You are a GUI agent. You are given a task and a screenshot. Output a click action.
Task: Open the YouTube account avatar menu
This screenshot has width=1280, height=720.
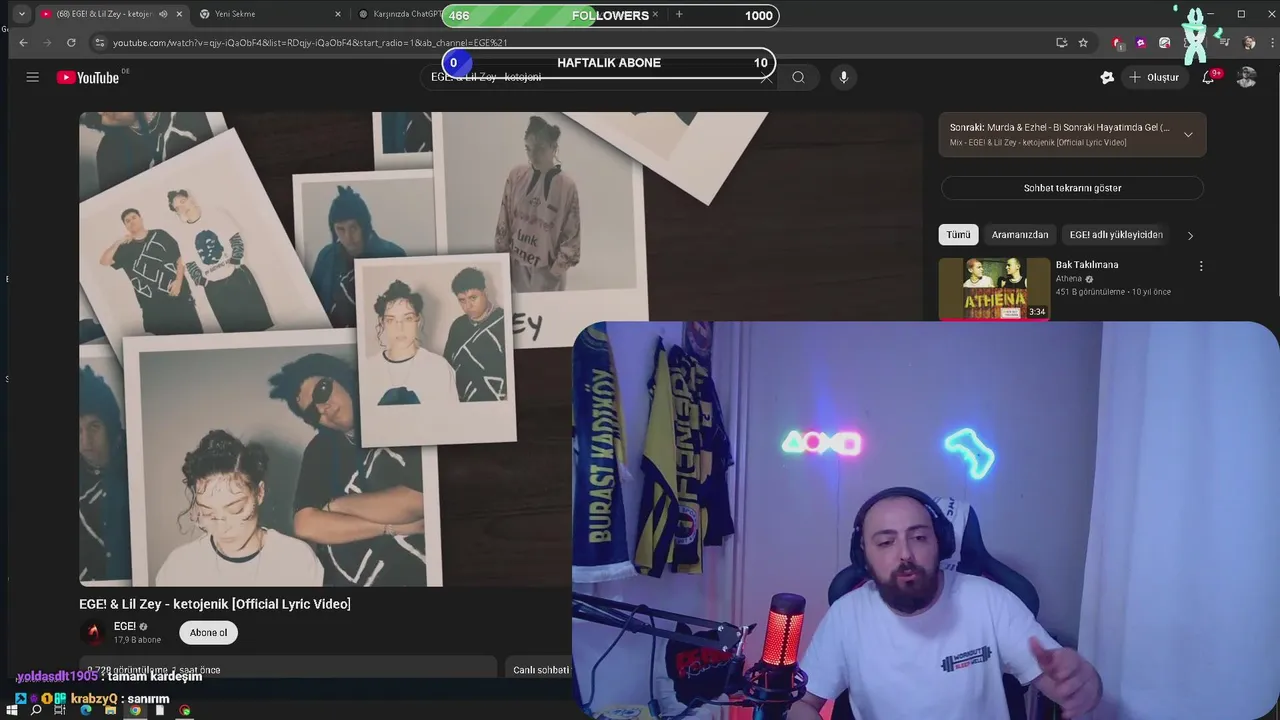1246,77
